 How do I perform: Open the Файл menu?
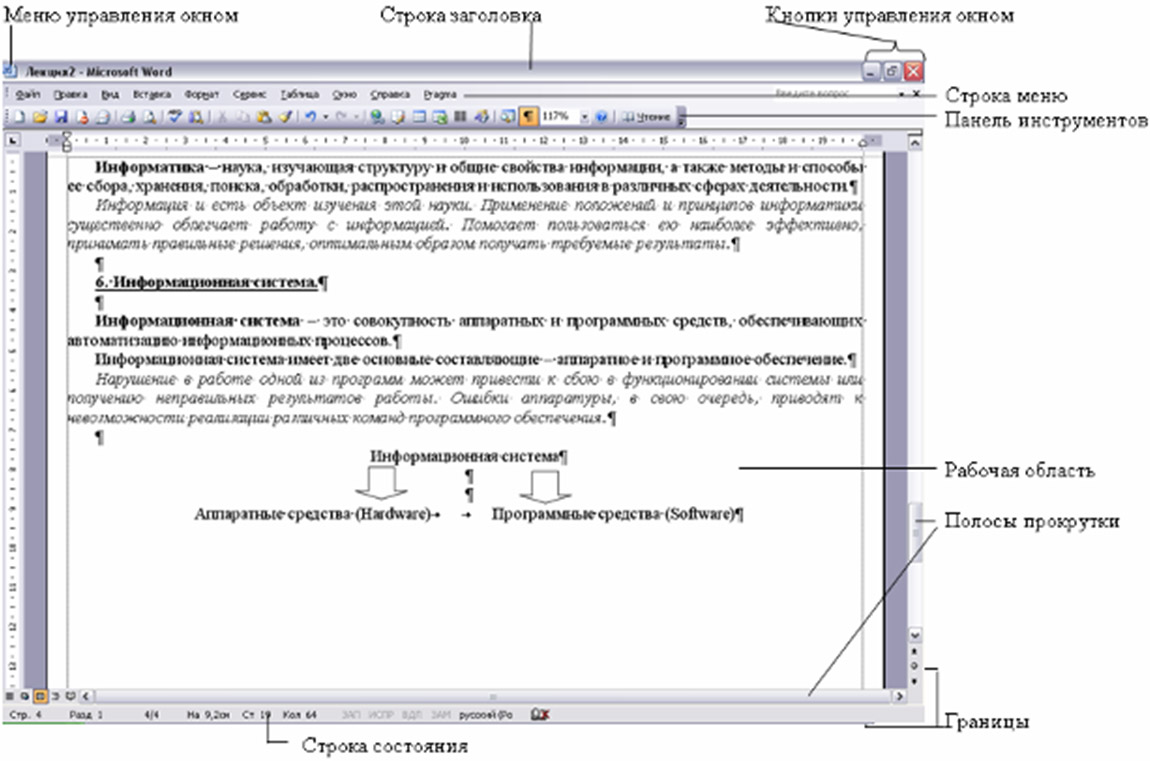(28, 94)
